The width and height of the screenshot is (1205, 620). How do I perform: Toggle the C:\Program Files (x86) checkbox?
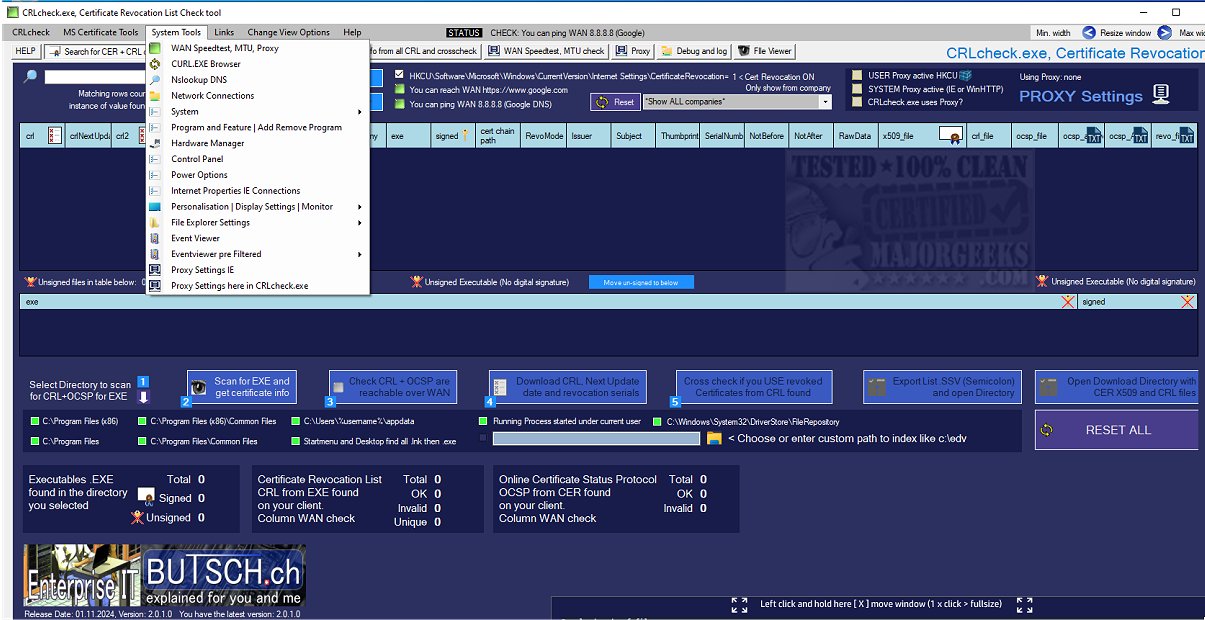pos(35,422)
